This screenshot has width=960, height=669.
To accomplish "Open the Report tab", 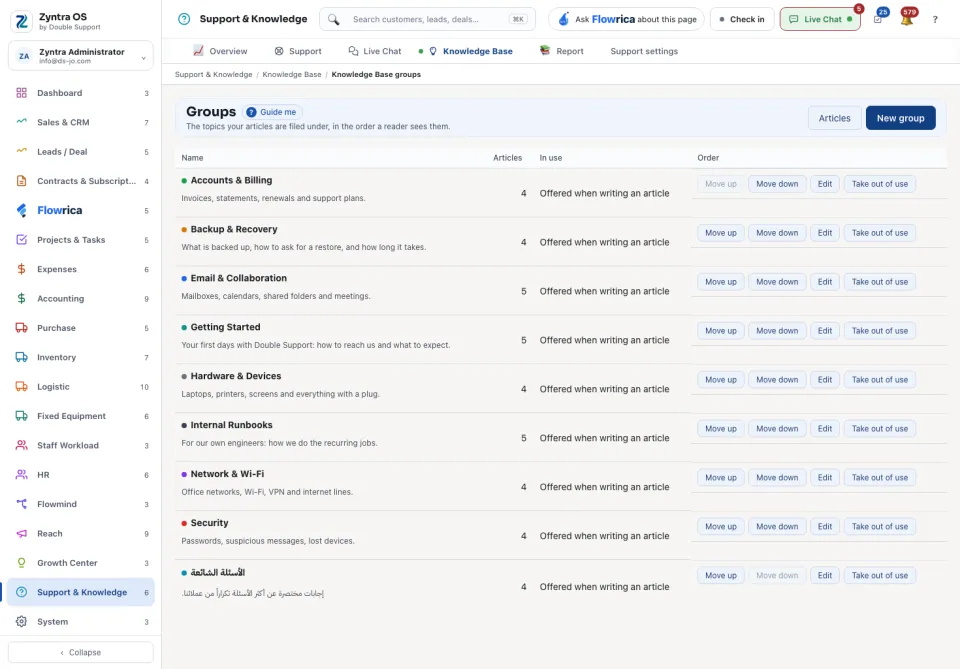I will coord(562,51).
